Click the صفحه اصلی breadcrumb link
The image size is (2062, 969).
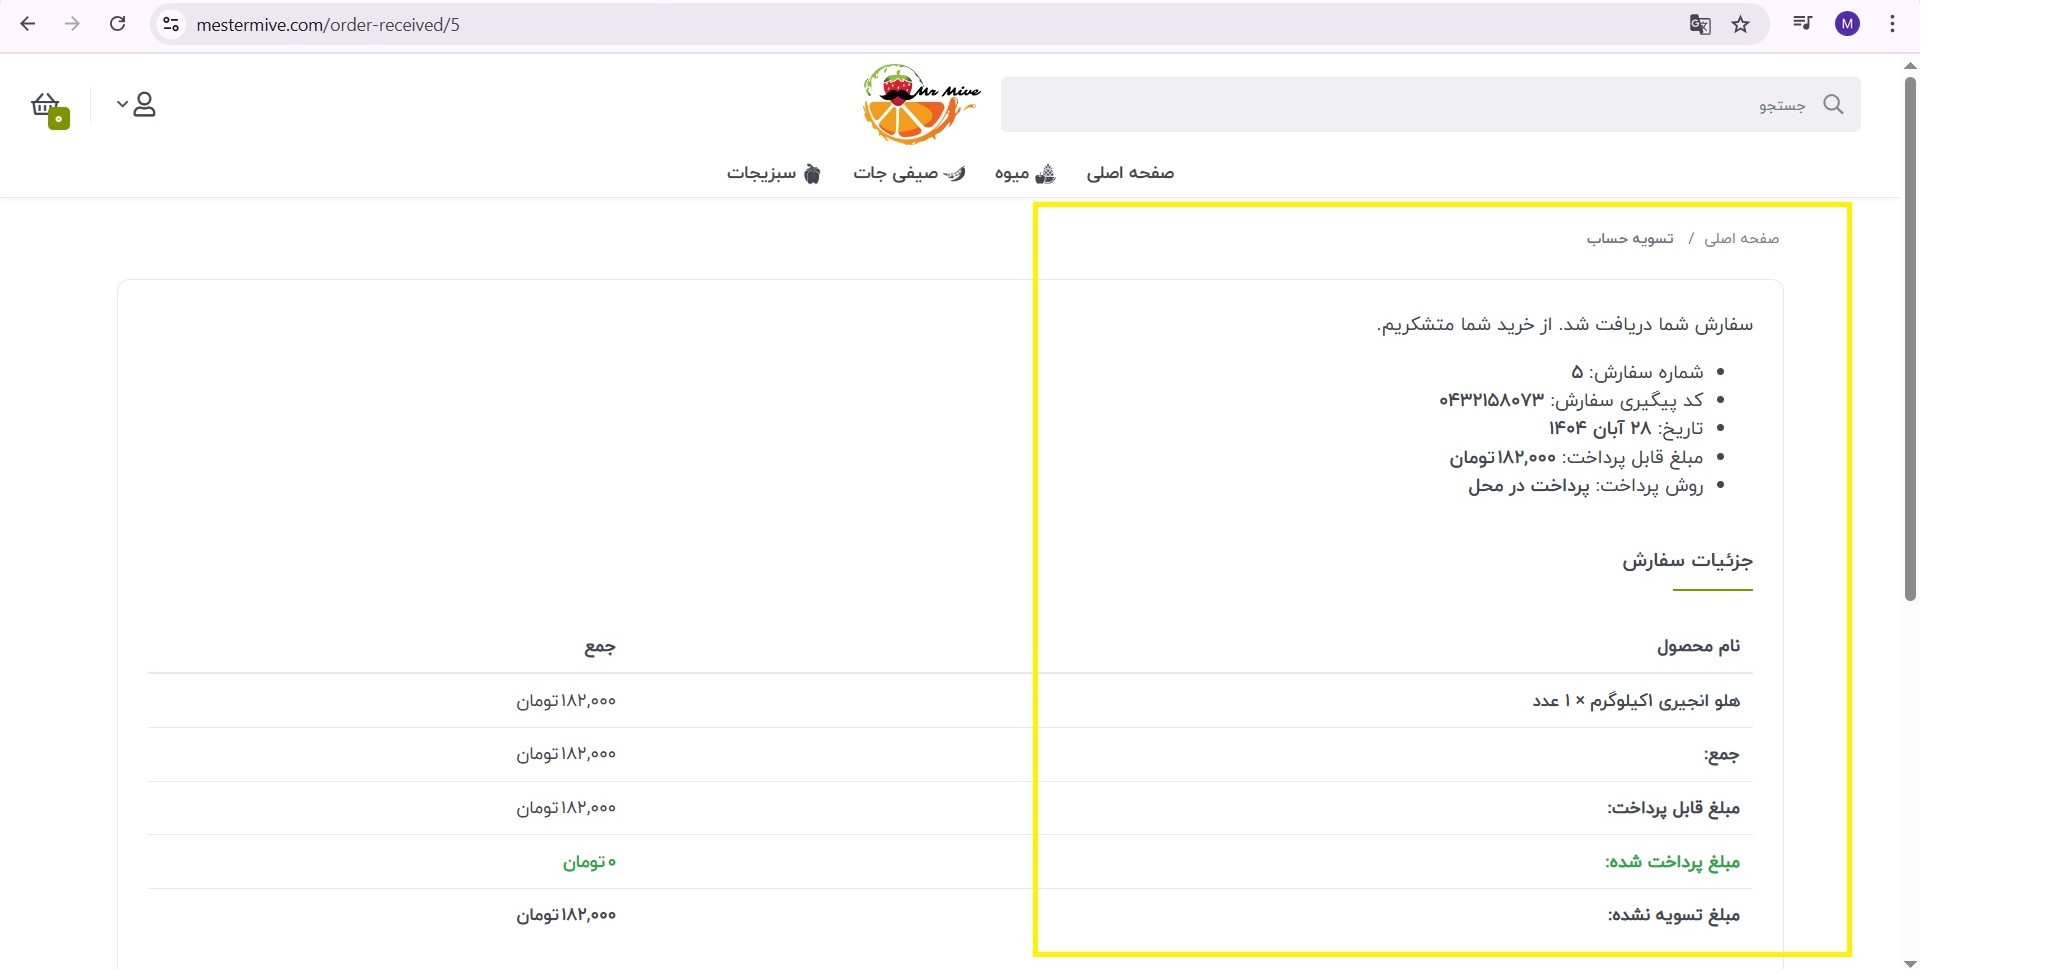point(1741,239)
